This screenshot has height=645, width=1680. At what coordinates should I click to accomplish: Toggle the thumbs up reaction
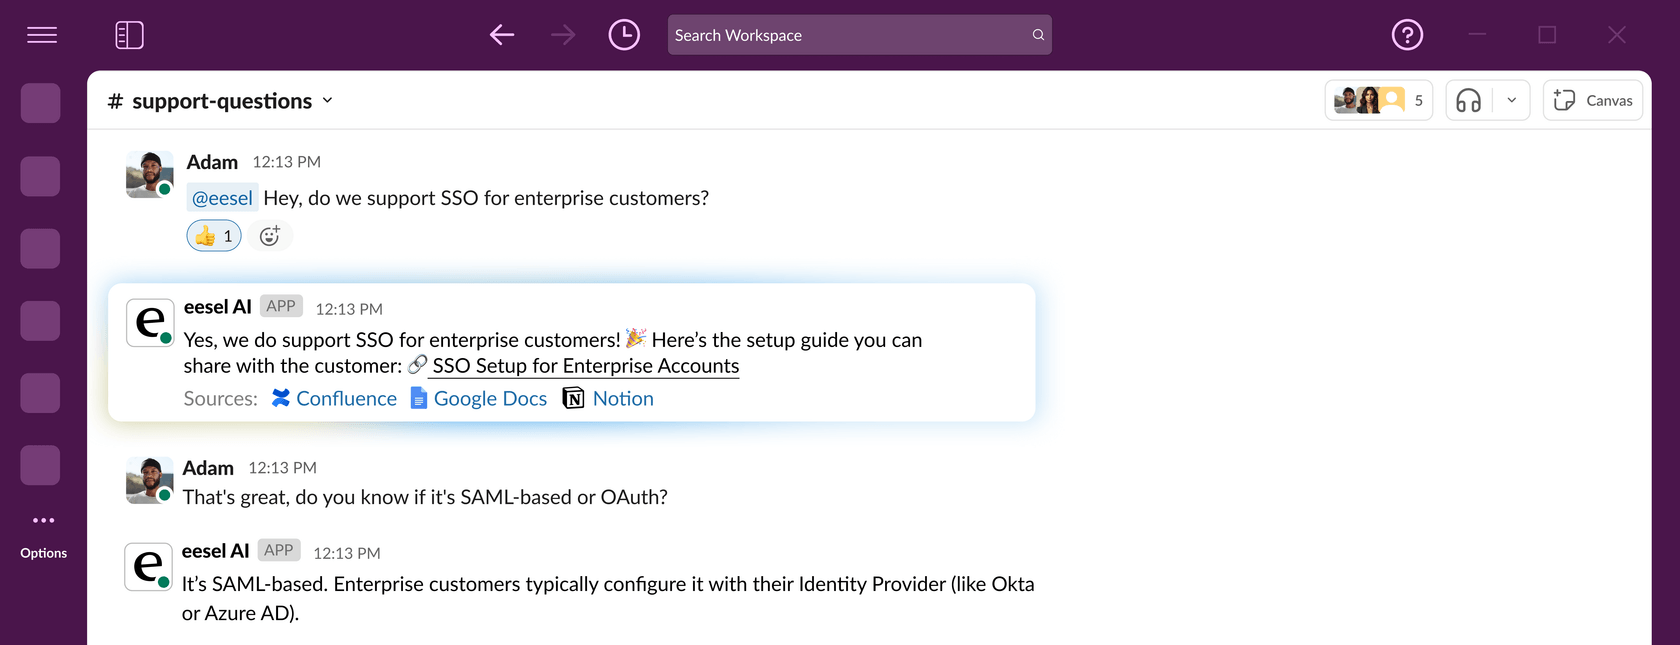pos(214,236)
